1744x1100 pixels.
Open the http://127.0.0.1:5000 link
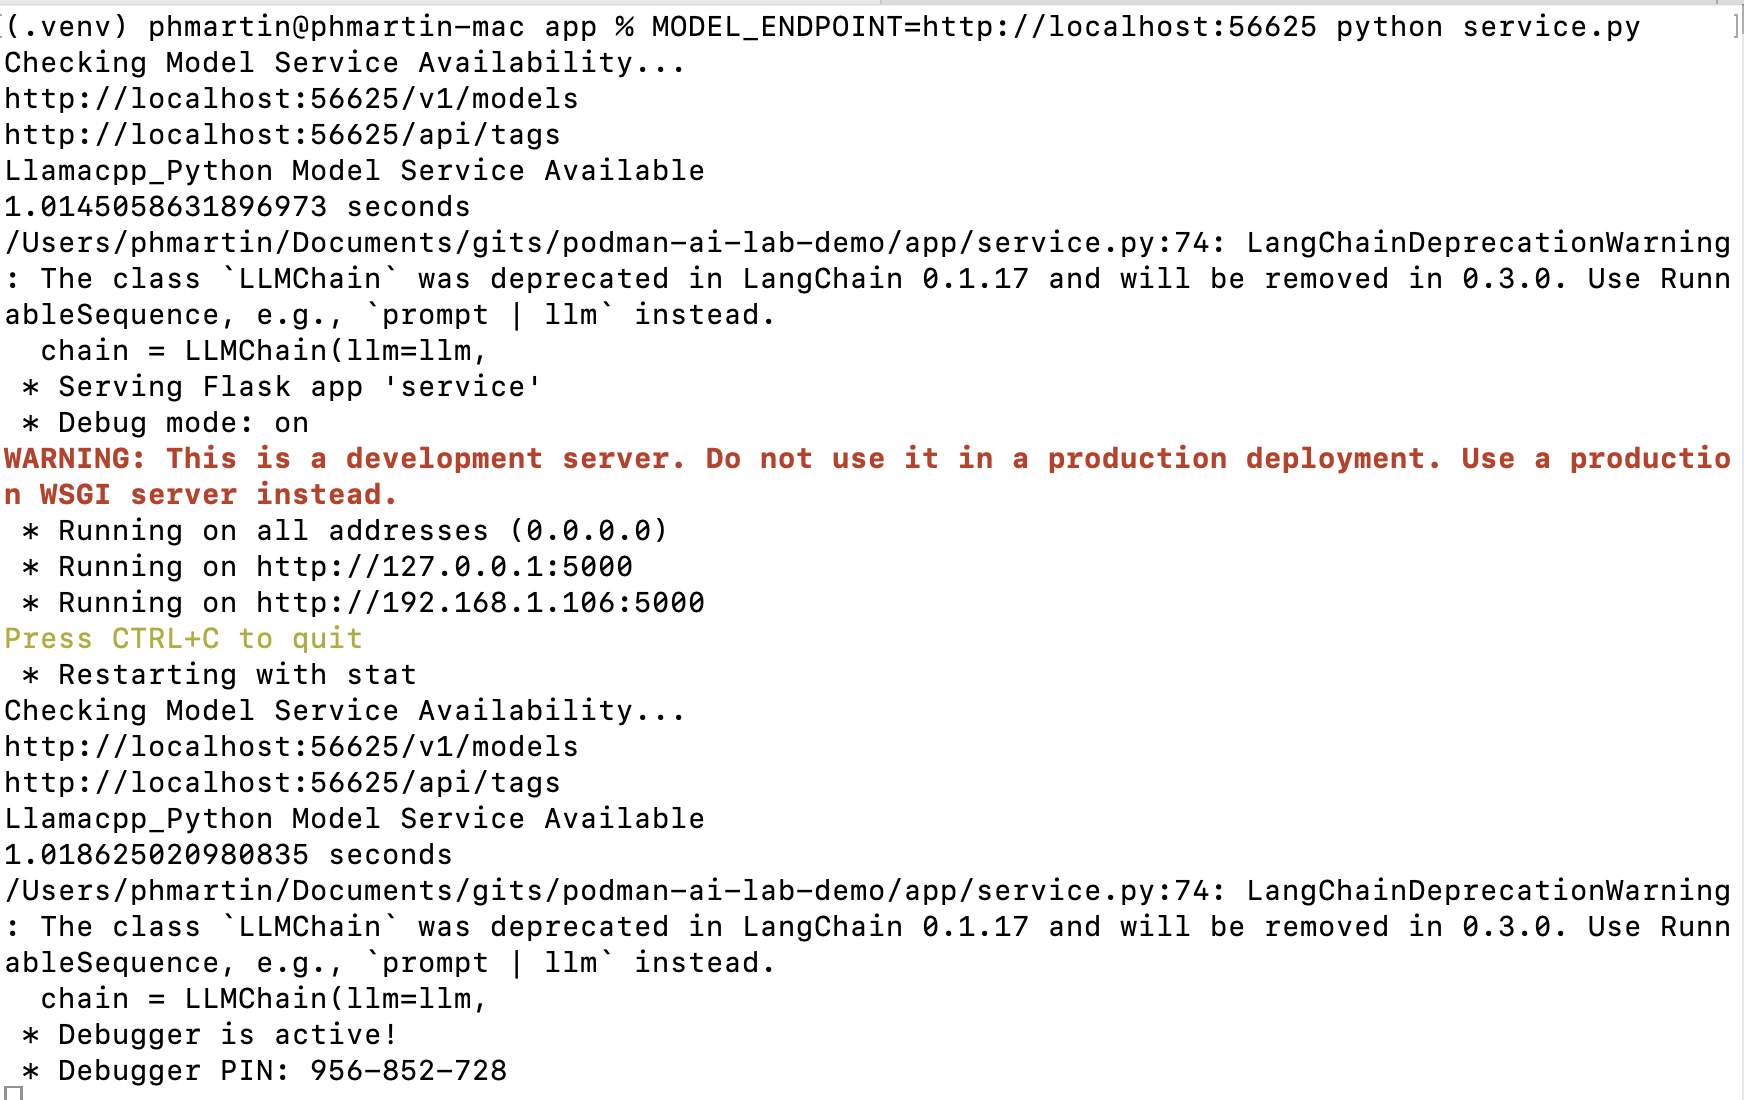point(444,567)
